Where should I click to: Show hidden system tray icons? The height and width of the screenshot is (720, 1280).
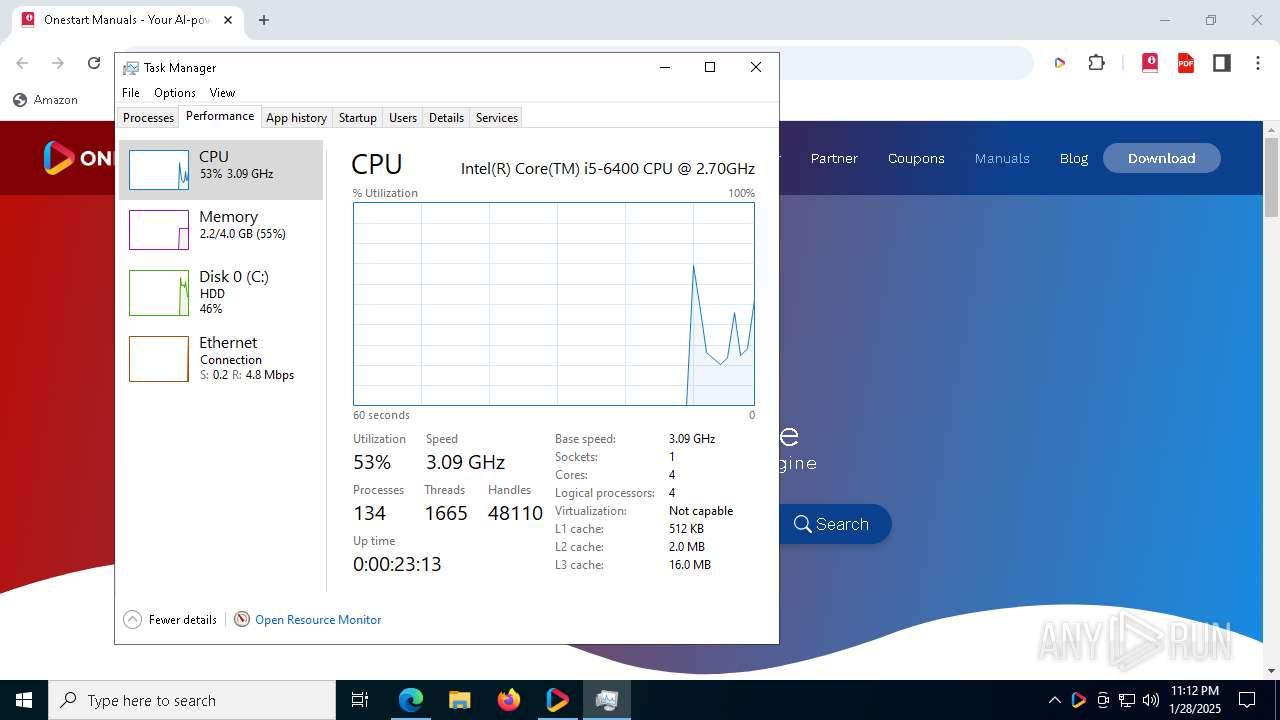1054,700
